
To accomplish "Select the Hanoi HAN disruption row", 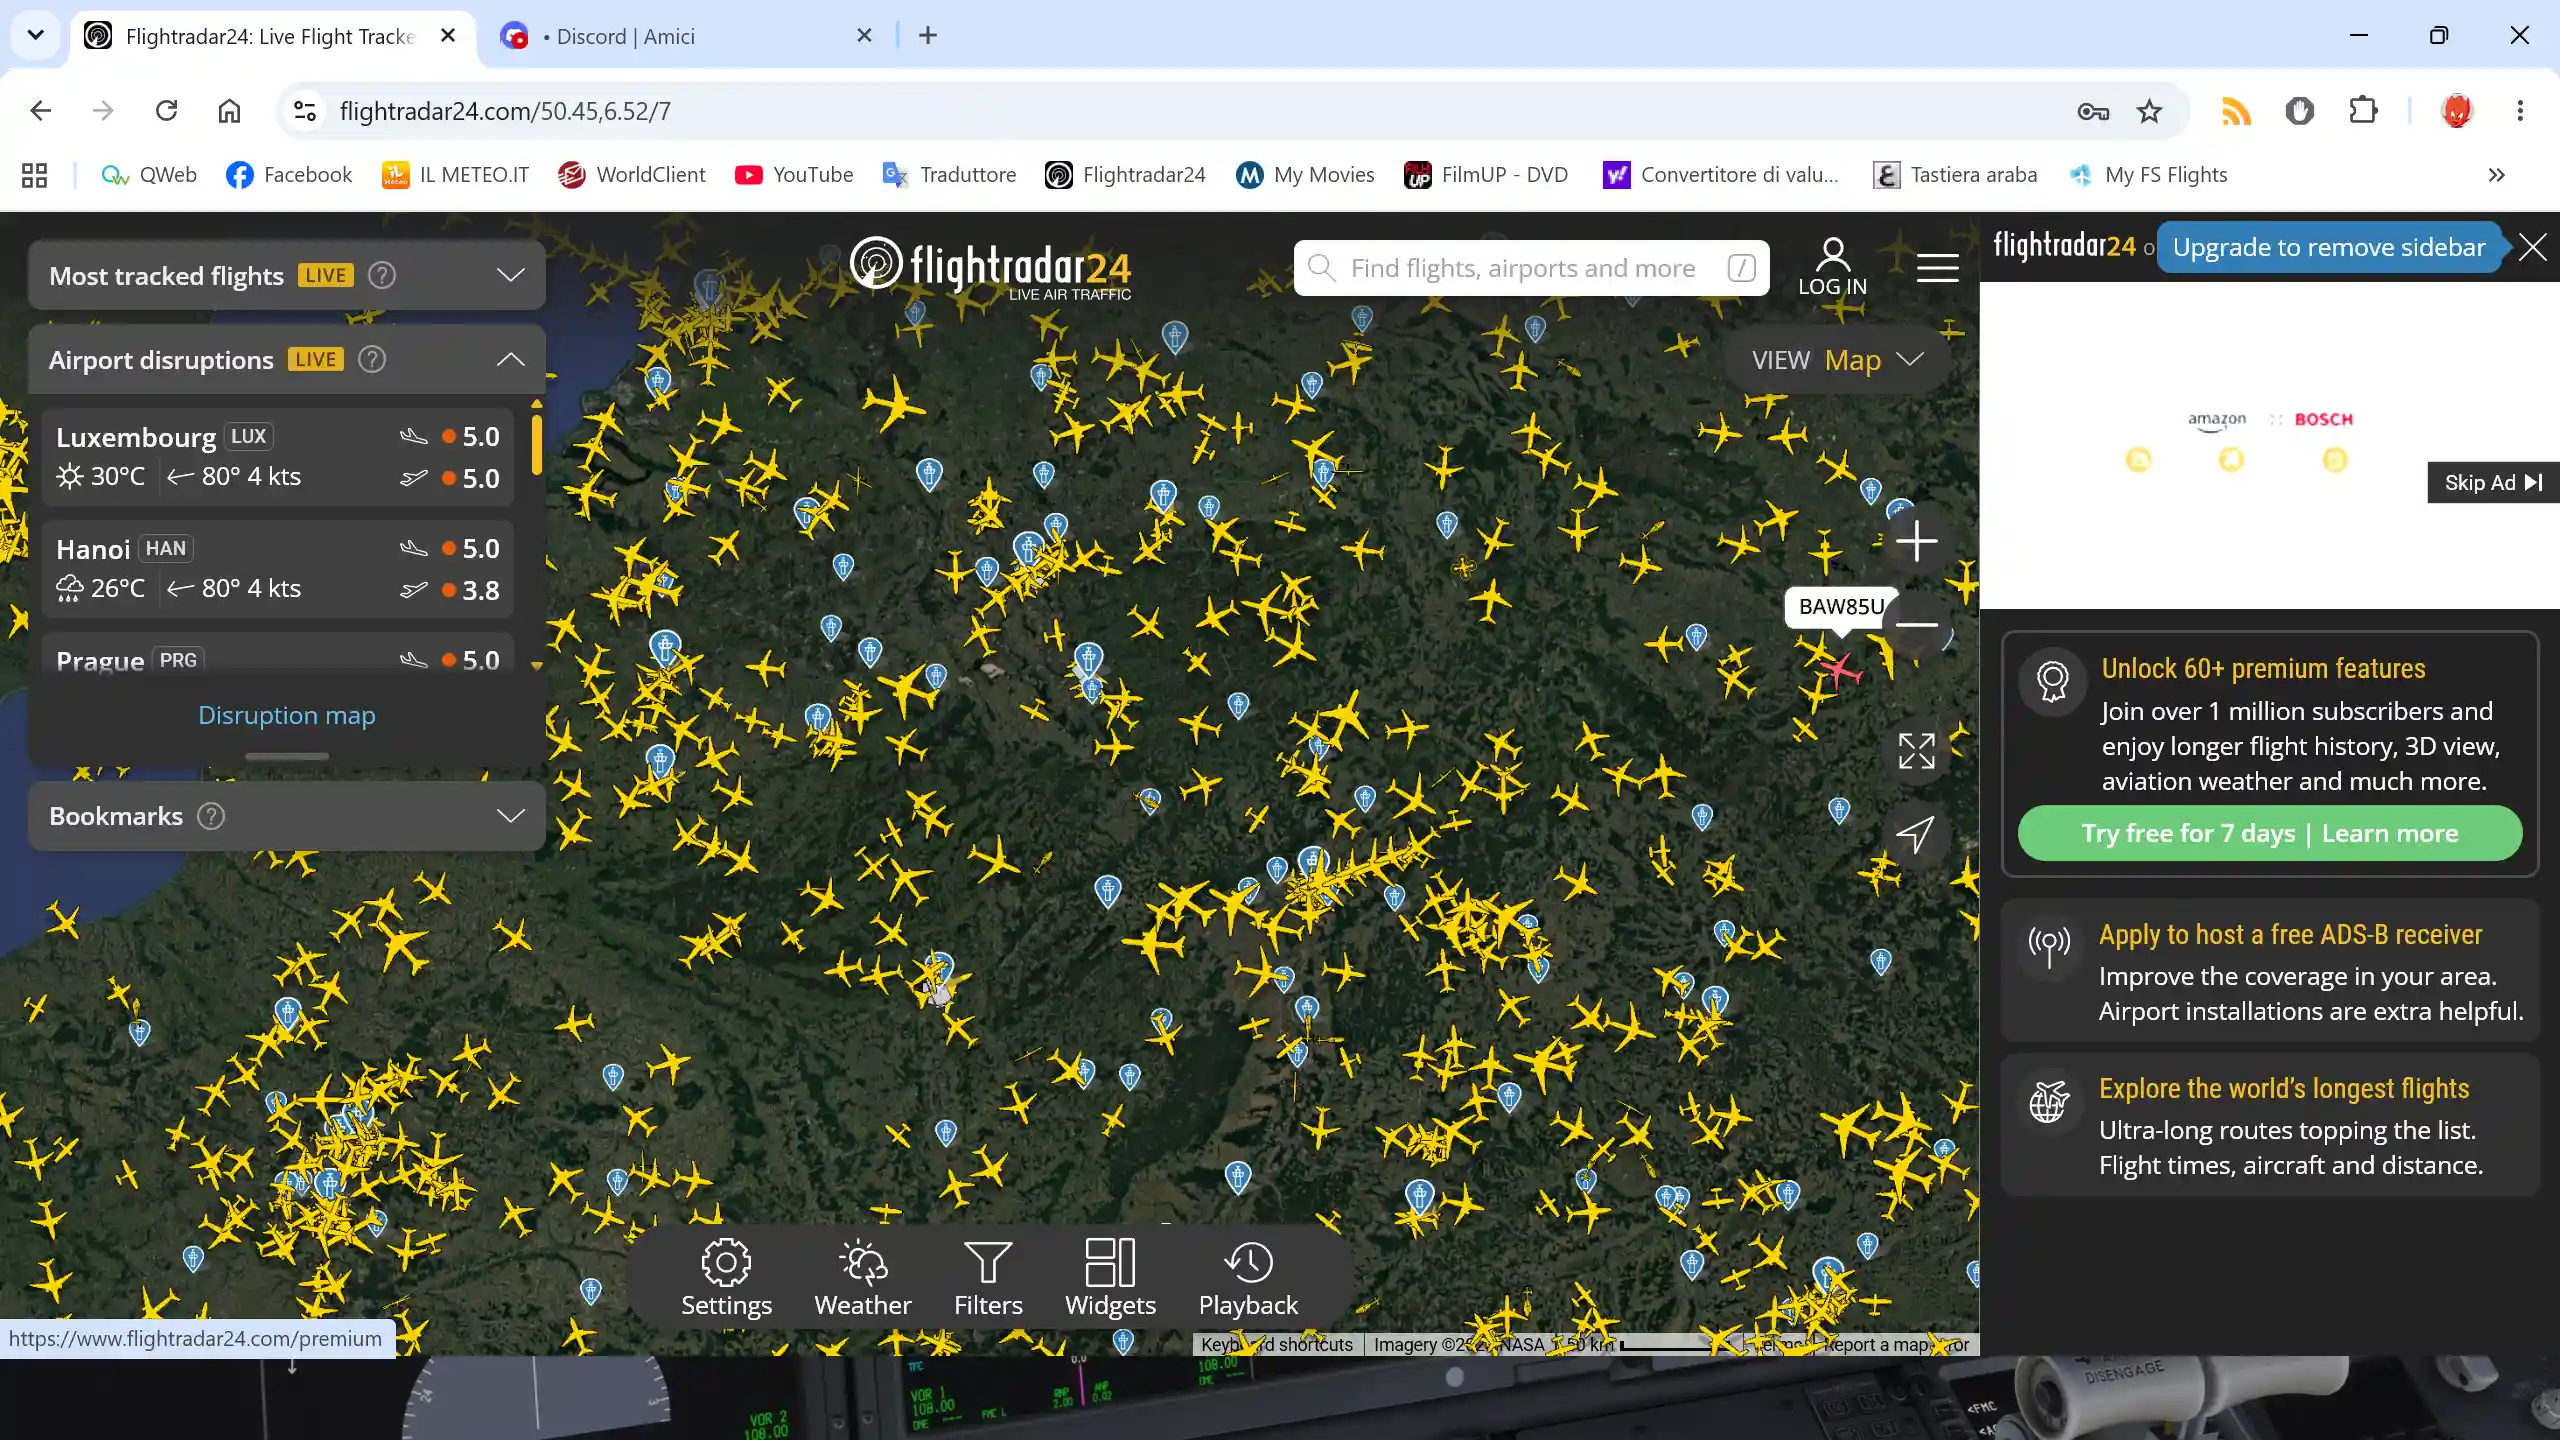I will [278, 569].
